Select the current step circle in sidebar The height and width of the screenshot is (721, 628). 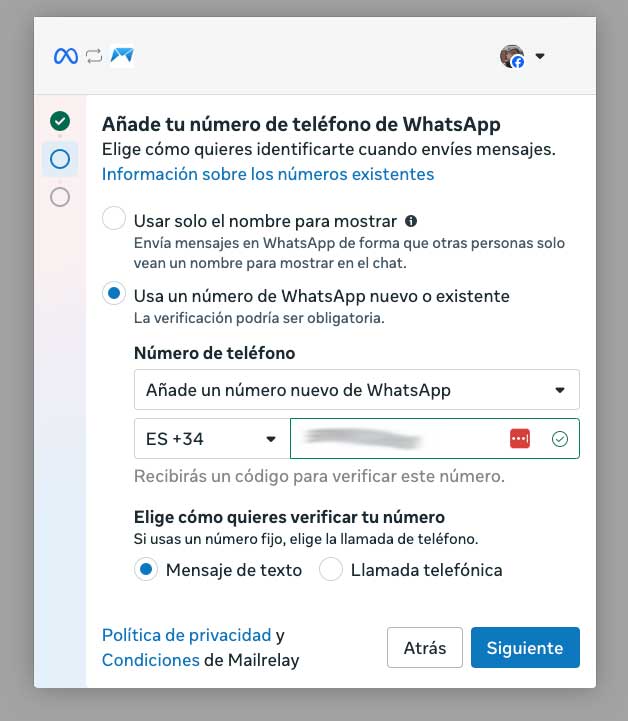pyautogui.click(x=60, y=159)
